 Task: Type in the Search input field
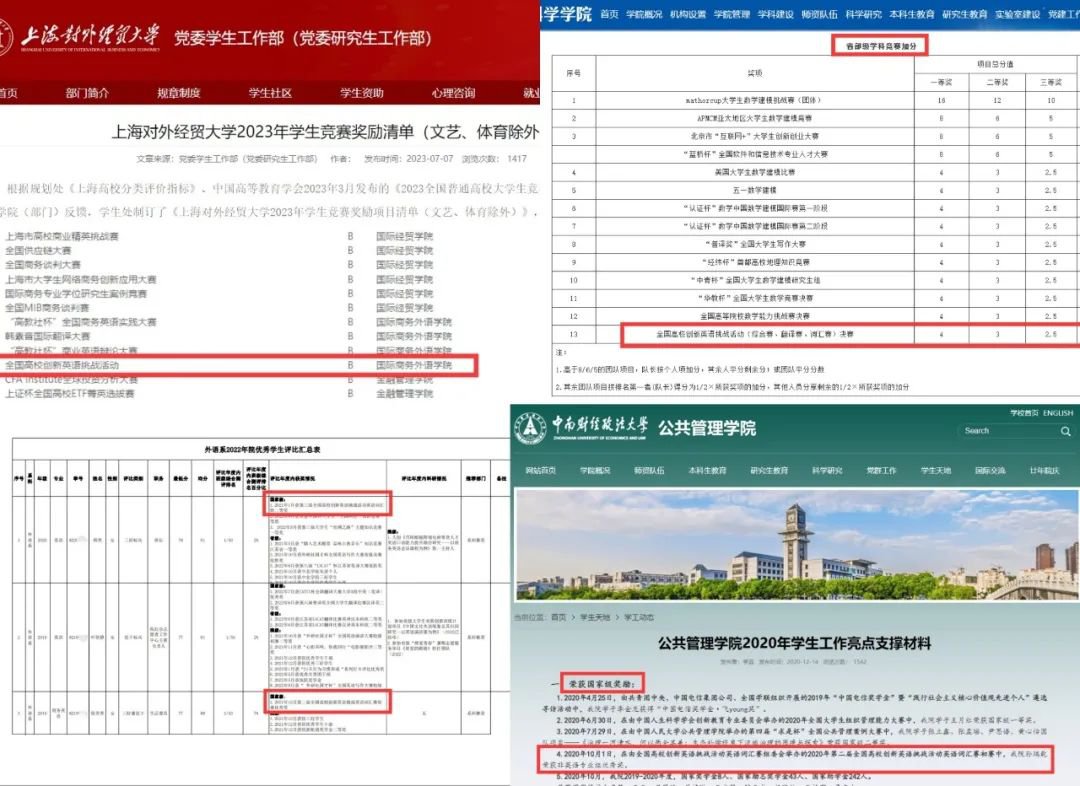click(x=1005, y=431)
